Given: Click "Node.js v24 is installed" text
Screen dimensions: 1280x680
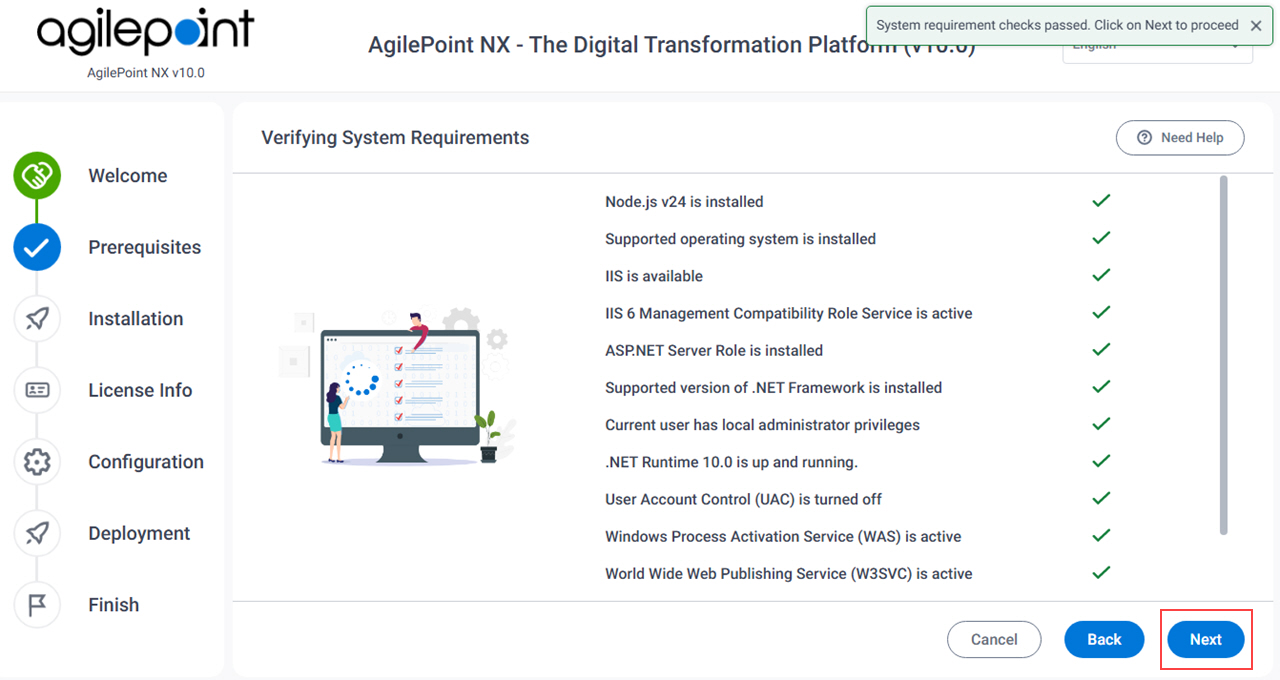Looking at the screenshot, I should (x=684, y=202).
